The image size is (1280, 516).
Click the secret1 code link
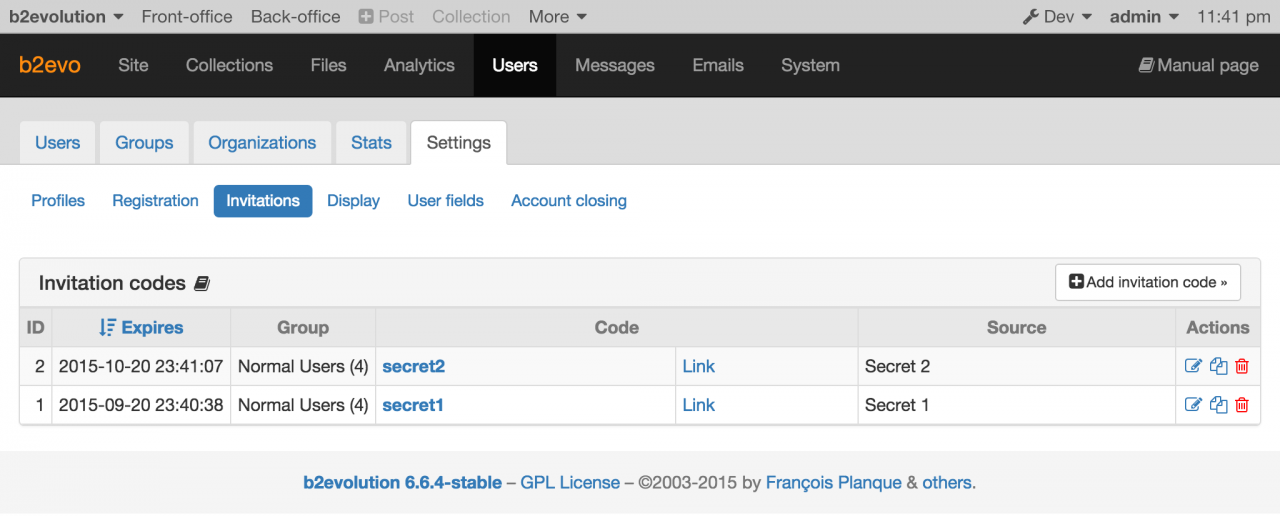tap(412, 405)
